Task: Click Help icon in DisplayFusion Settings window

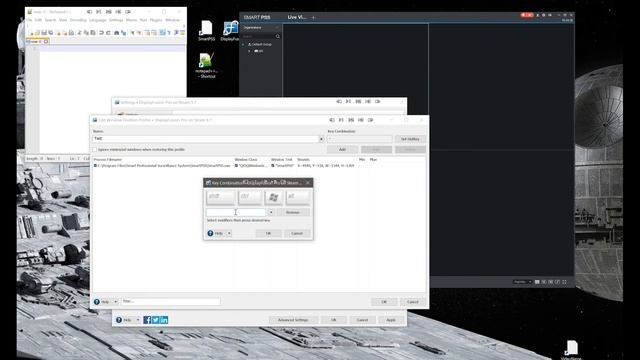Action: click(x=119, y=320)
